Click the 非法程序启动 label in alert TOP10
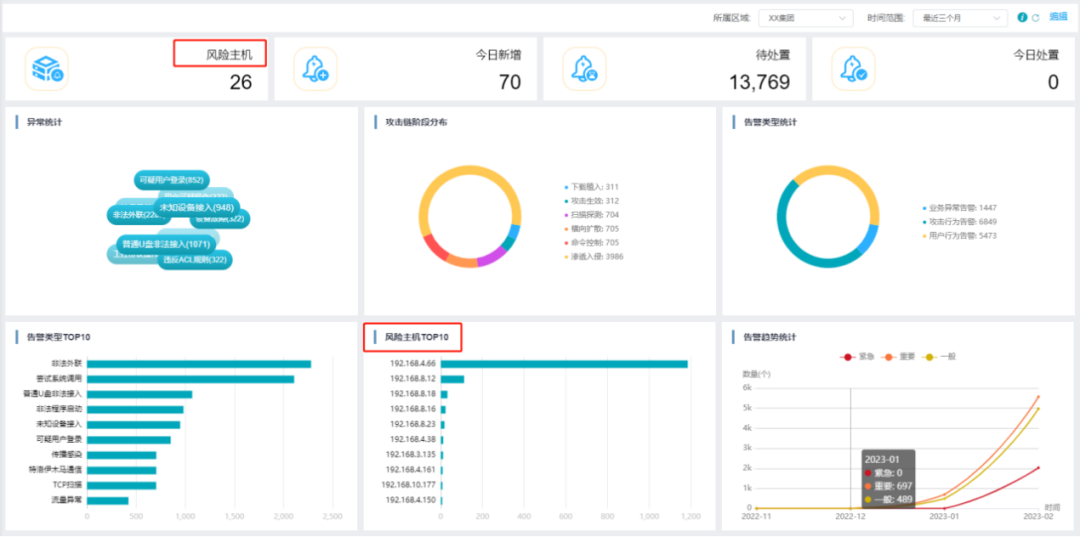The width and height of the screenshot is (1080, 537). click(60, 409)
